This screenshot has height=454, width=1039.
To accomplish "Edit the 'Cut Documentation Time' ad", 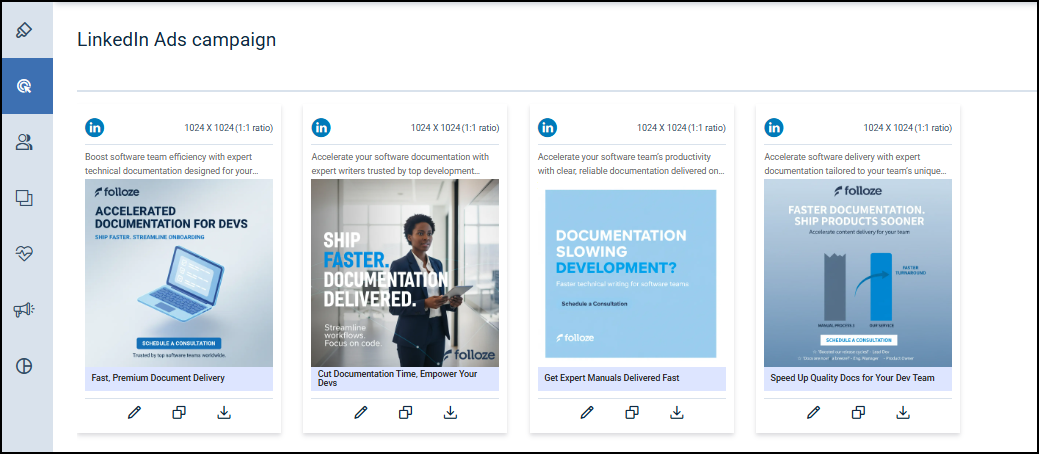I will 361,412.
